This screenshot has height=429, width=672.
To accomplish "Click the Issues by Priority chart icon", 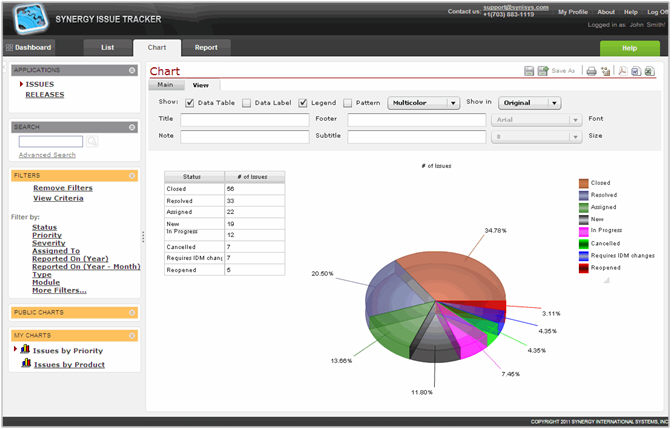I will click(x=25, y=349).
